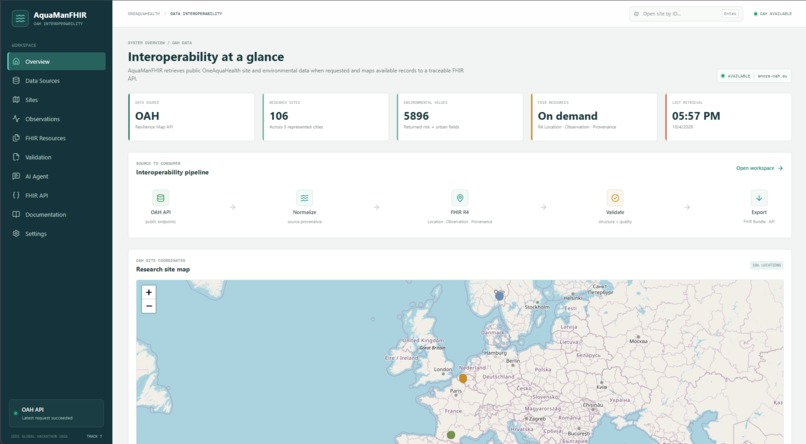The height and width of the screenshot is (444, 806).
Task: Select the AI Agent menu label
Action: pos(36,176)
